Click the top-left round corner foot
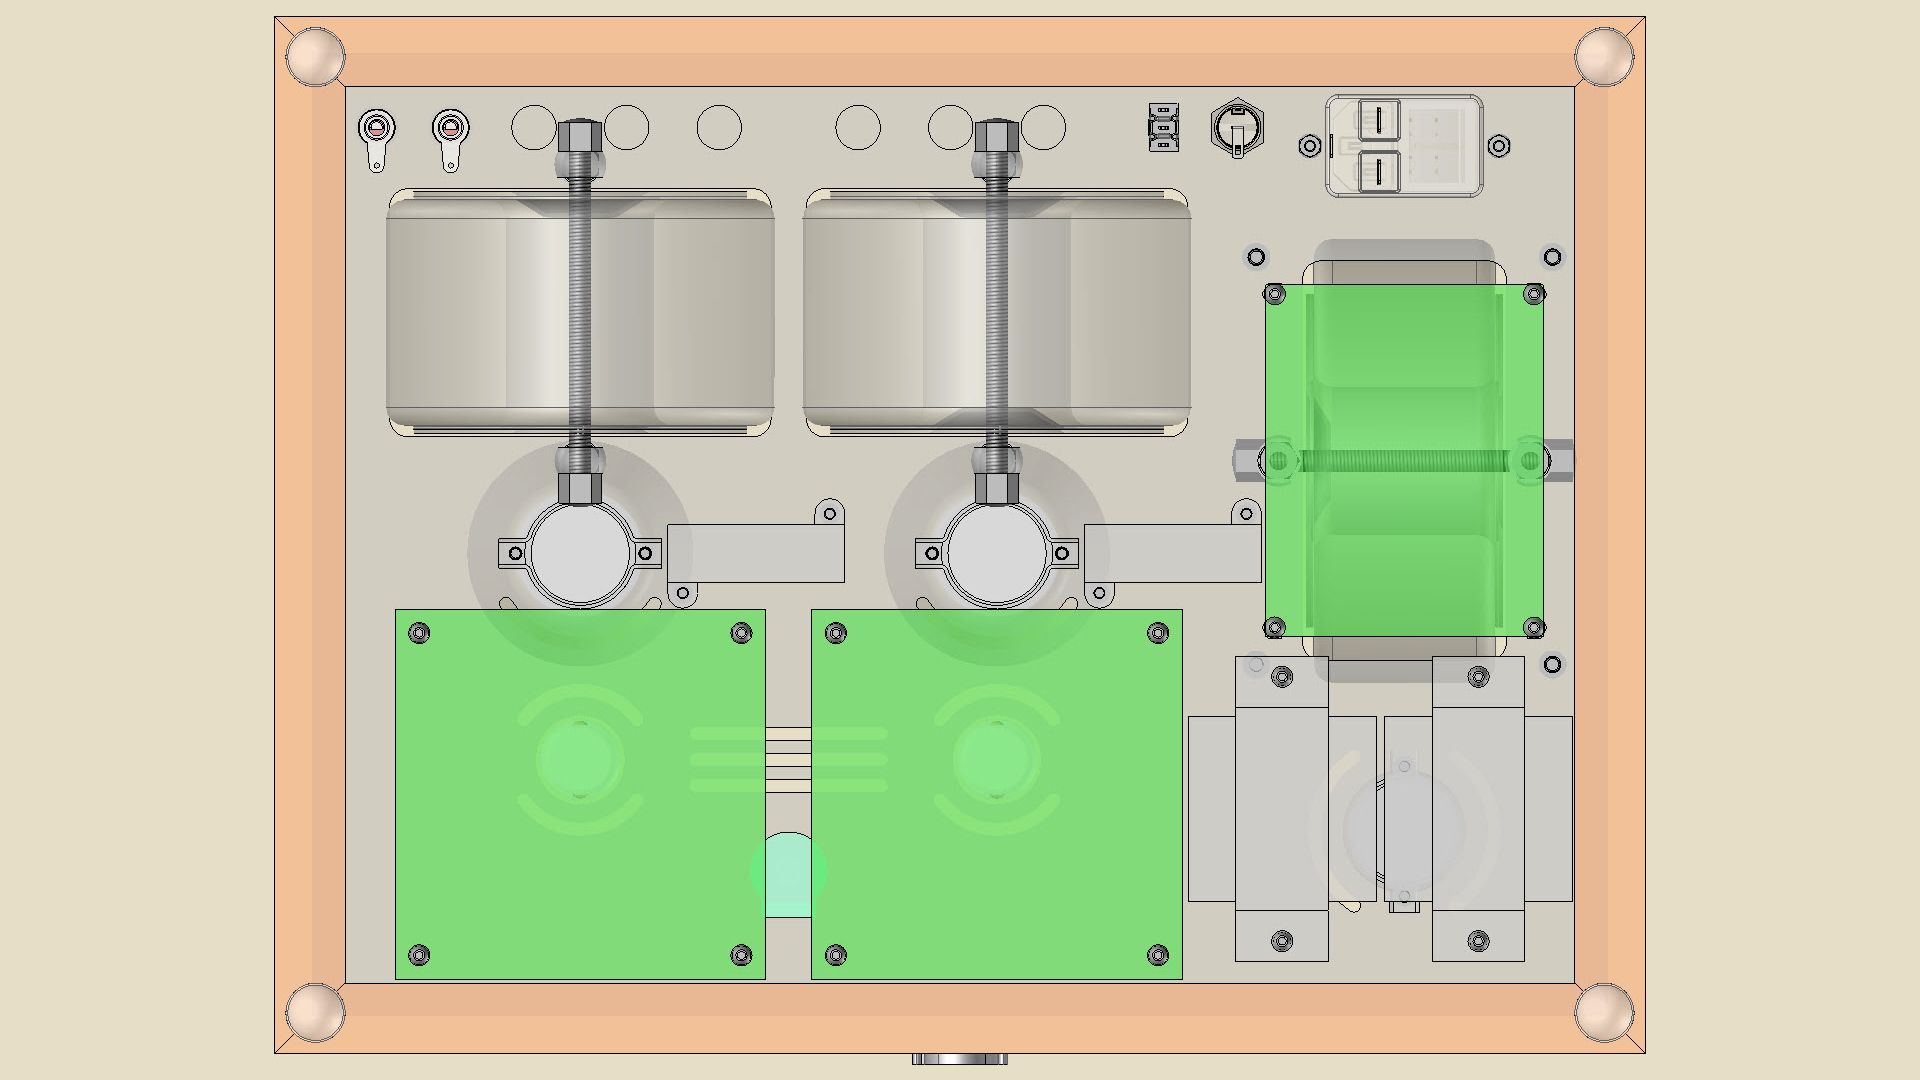The height and width of the screenshot is (1080, 1920). [x=314, y=55]
